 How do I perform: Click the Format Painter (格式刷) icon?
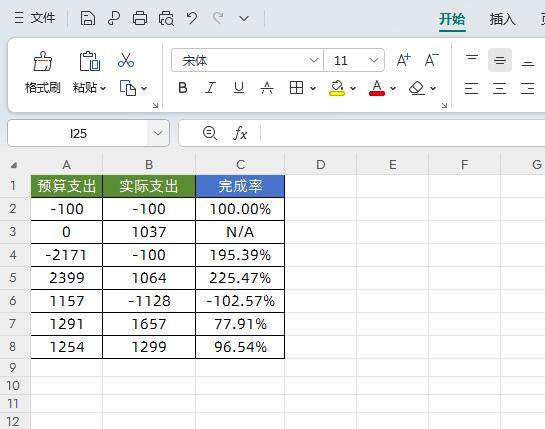(x=42, y=62)
